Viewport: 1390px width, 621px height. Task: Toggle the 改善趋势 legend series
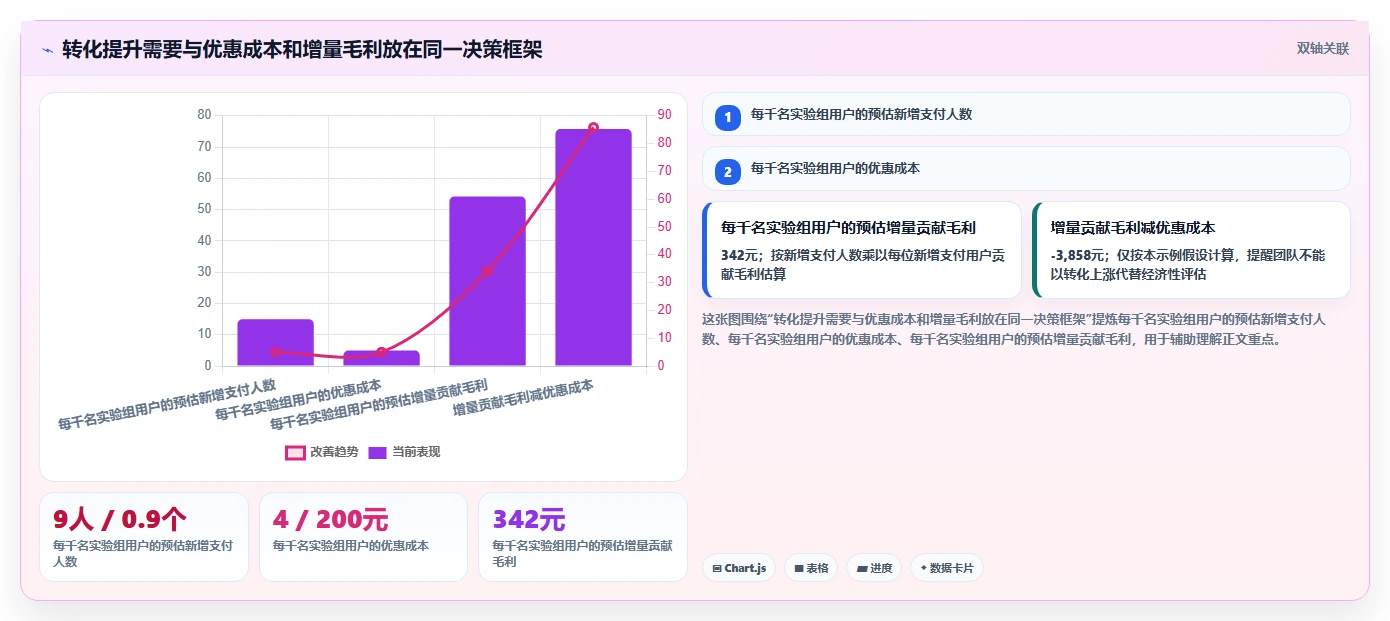pos(322,452)
